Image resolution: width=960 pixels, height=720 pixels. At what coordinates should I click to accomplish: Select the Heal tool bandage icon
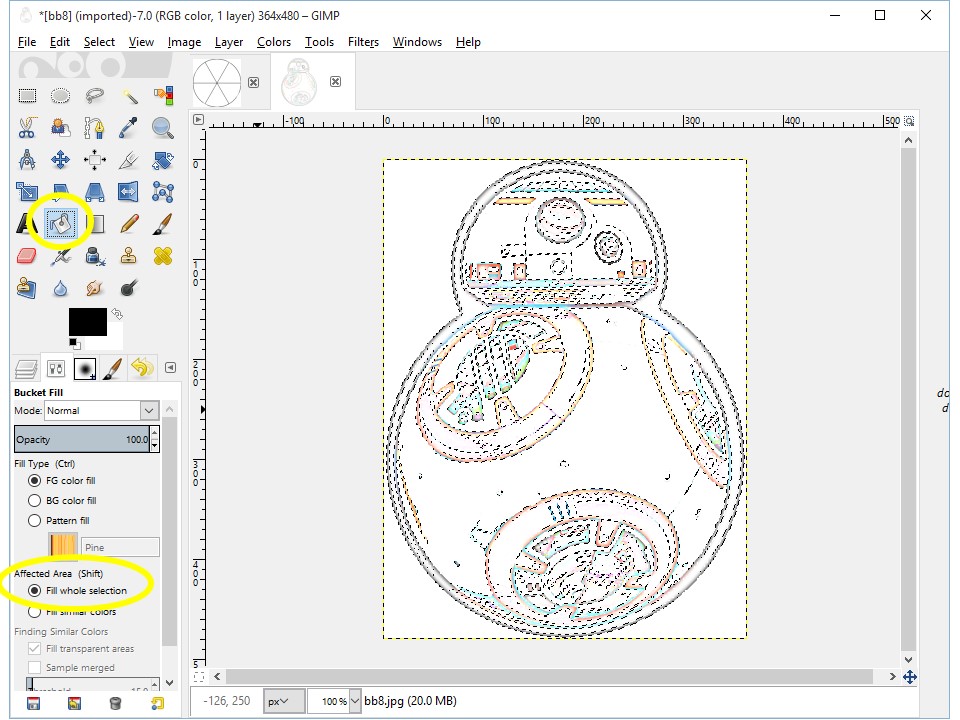click(x=162, y=256)
